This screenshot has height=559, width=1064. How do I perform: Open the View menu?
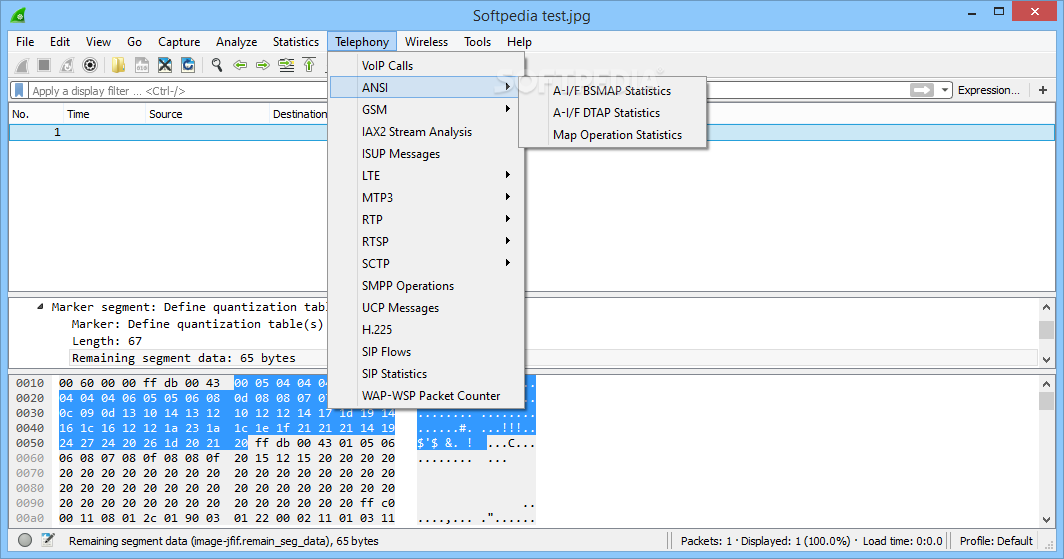coord(98,41)
